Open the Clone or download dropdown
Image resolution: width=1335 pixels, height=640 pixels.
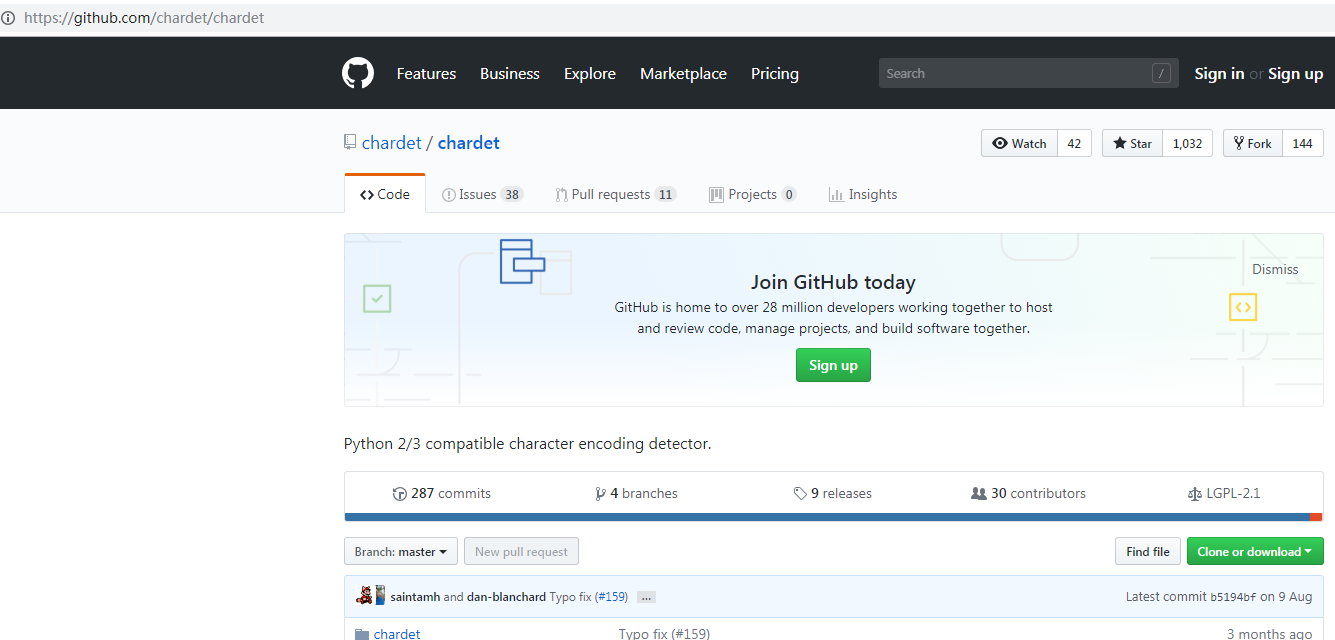point(1255,551)
